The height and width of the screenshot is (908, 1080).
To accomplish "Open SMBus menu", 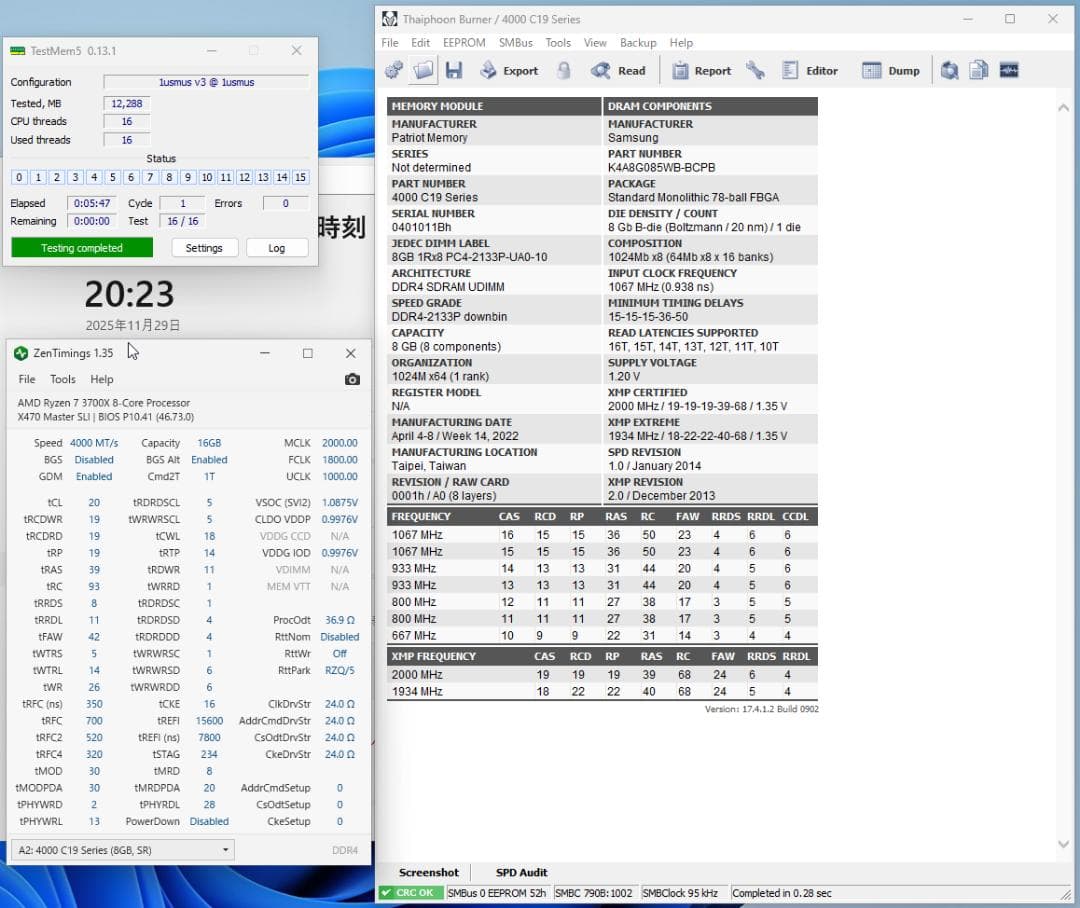I will (x=516, y=43).
